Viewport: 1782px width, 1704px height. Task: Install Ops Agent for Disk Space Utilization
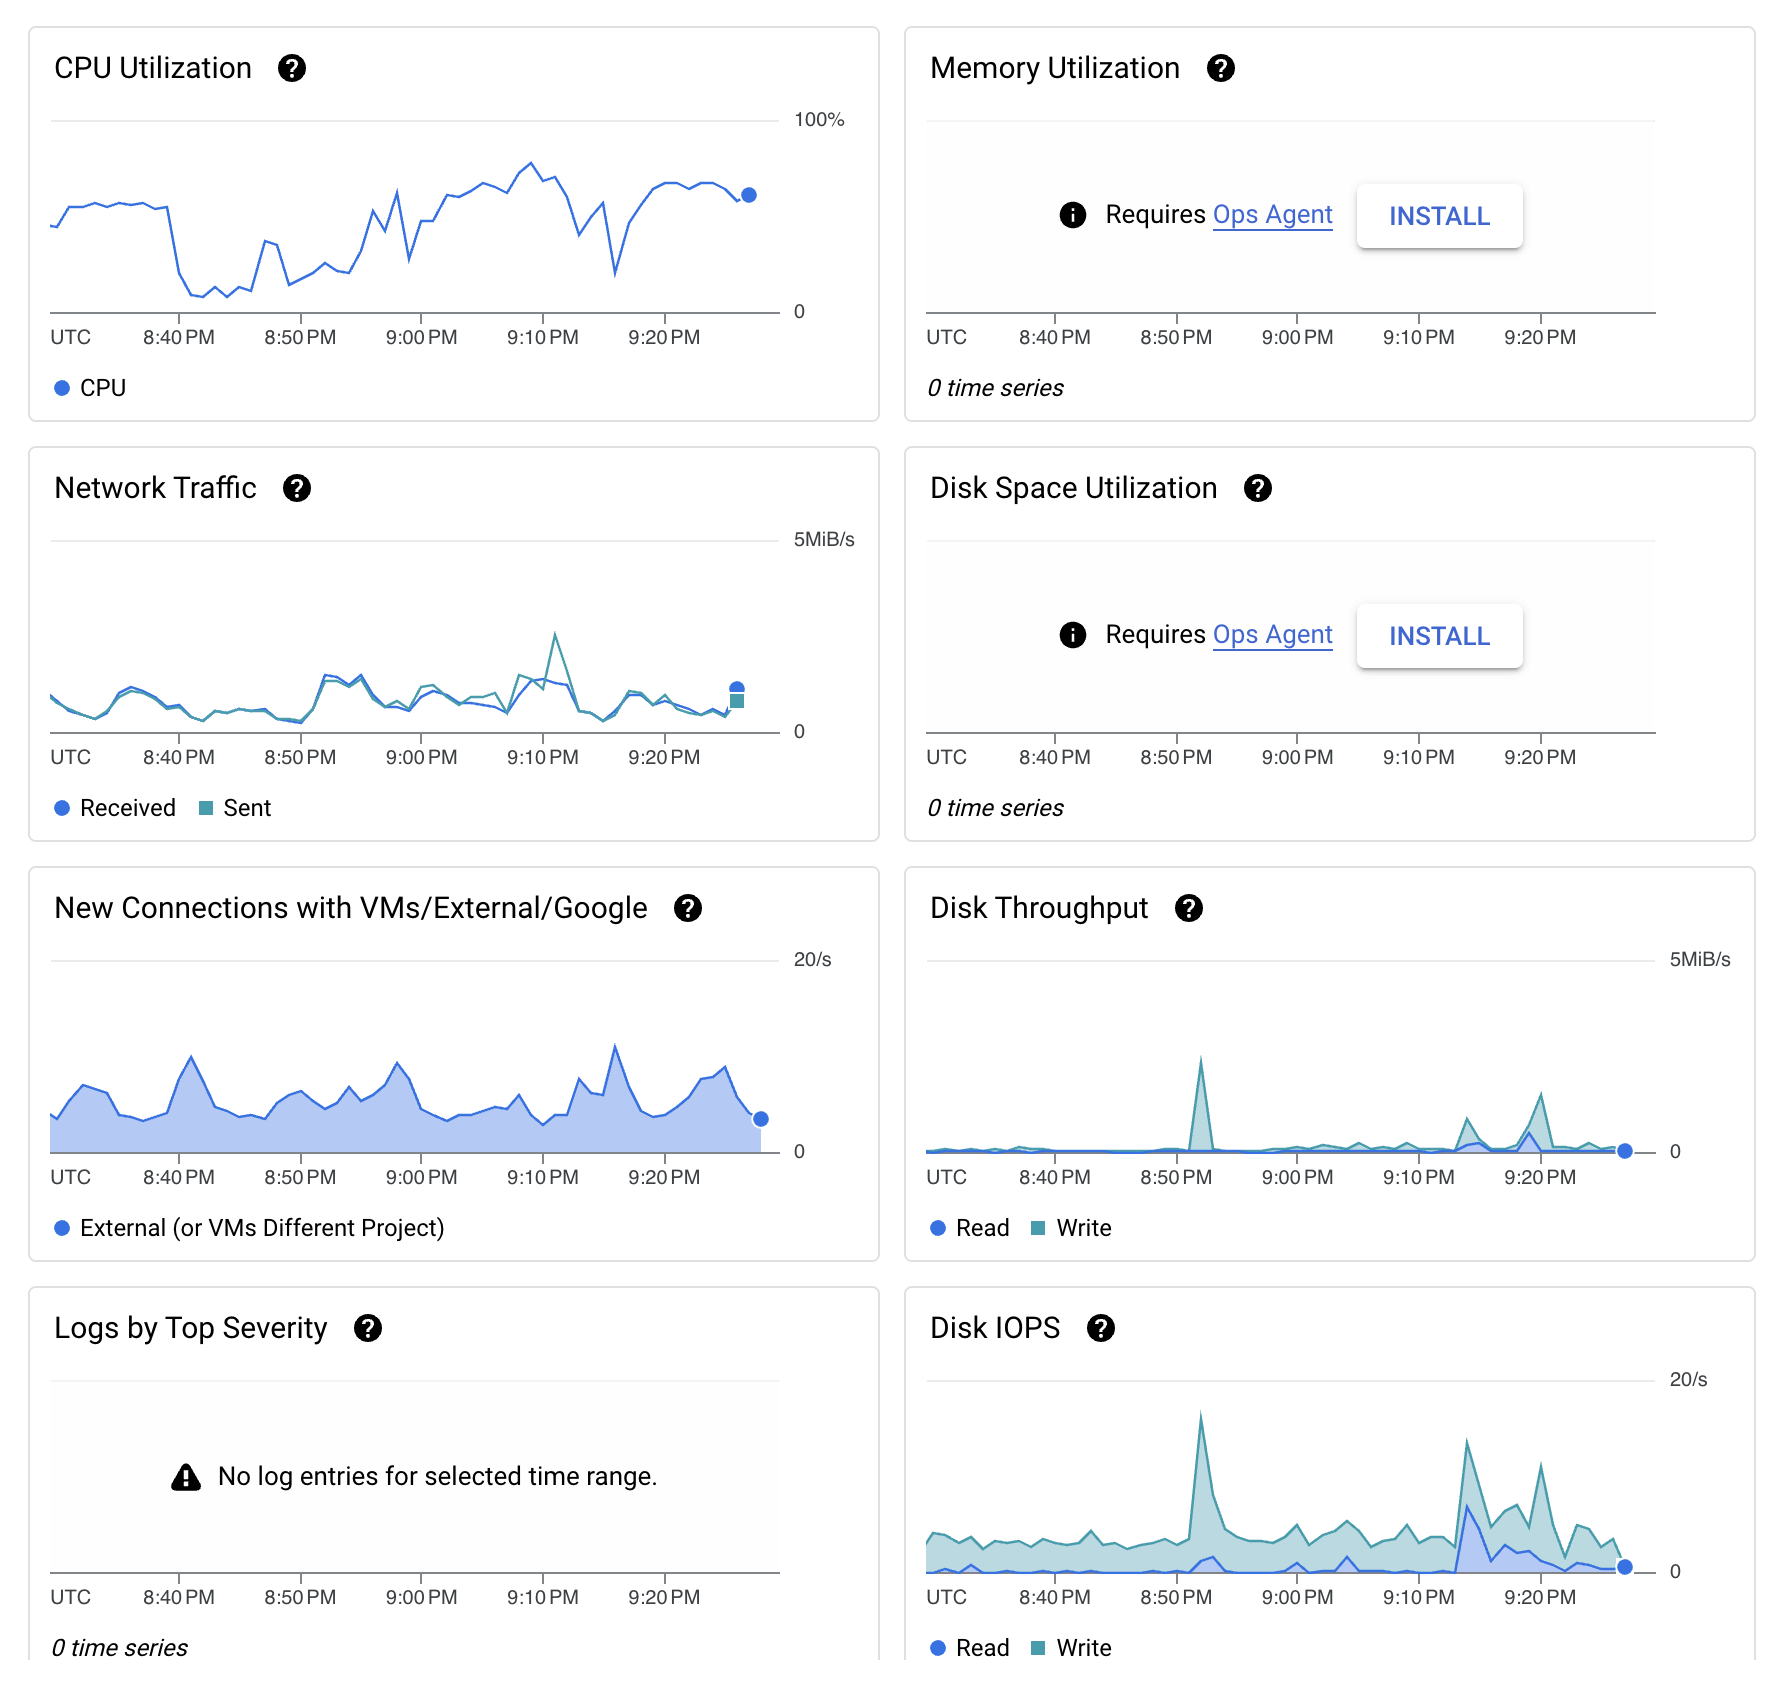pyautogui.click(x=1439, y=636)
